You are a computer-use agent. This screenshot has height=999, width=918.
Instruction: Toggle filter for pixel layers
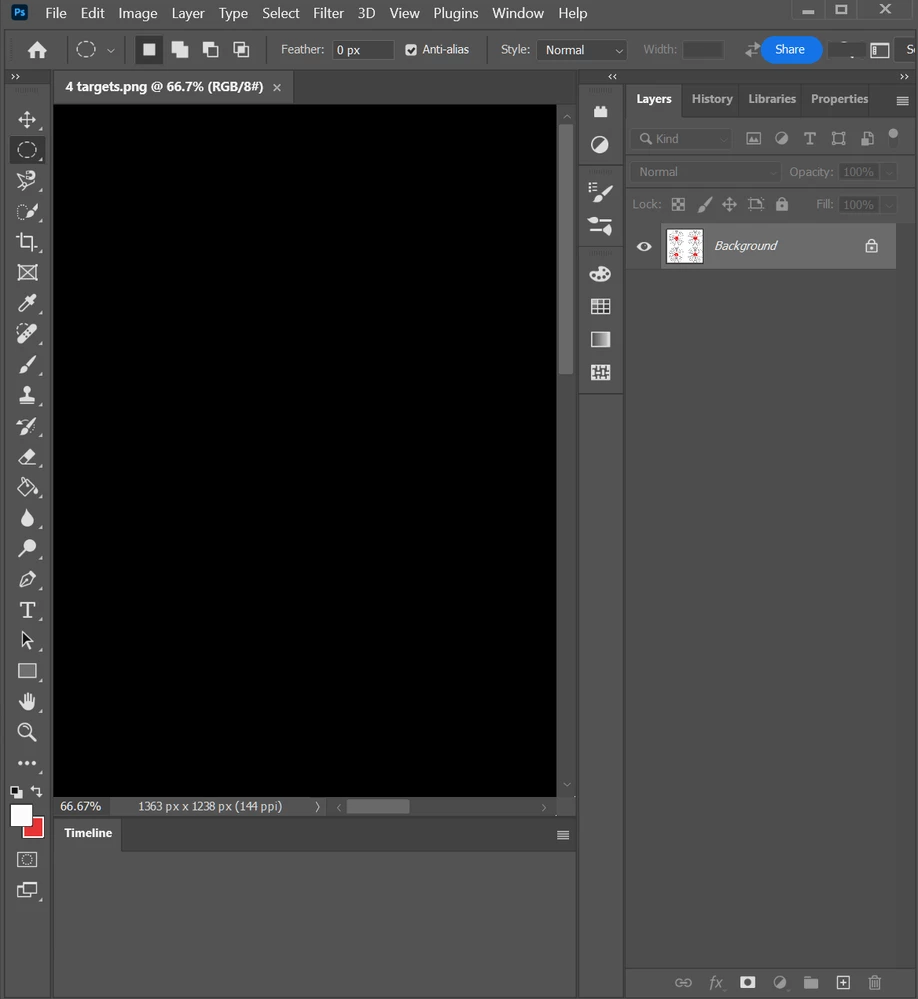point(754,138)
